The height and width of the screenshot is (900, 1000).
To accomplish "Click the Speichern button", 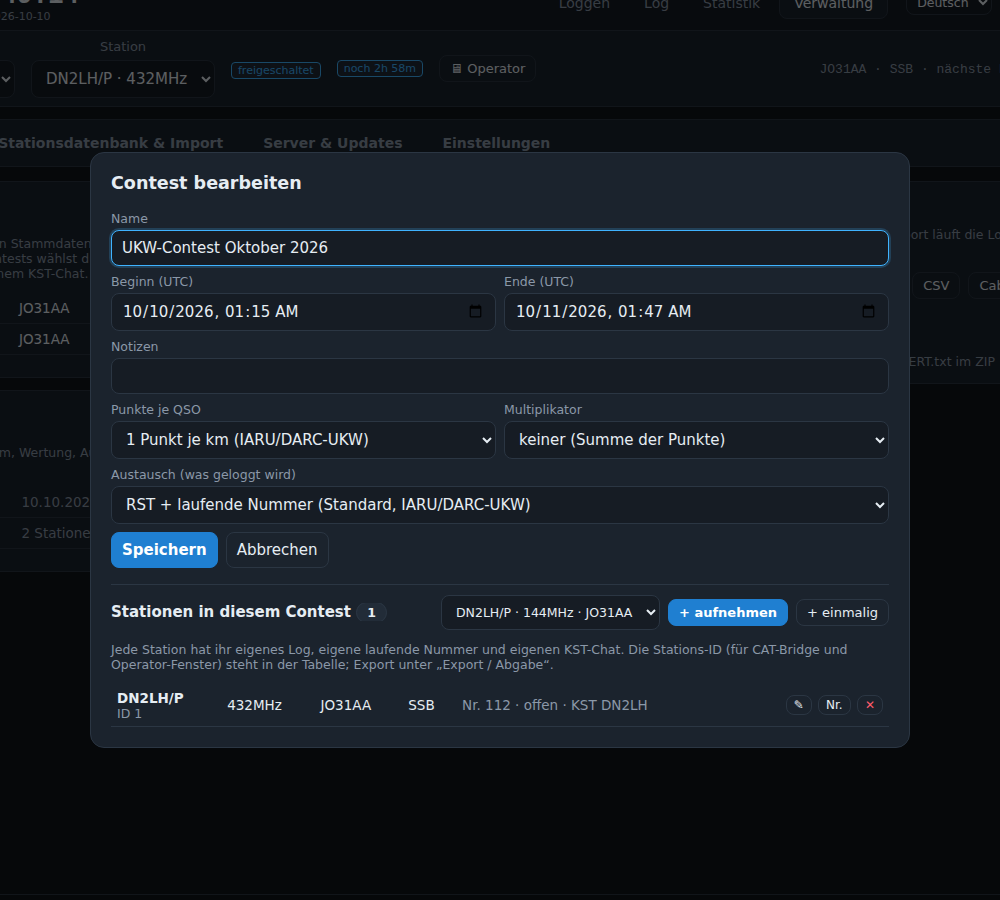I will 165,549.
